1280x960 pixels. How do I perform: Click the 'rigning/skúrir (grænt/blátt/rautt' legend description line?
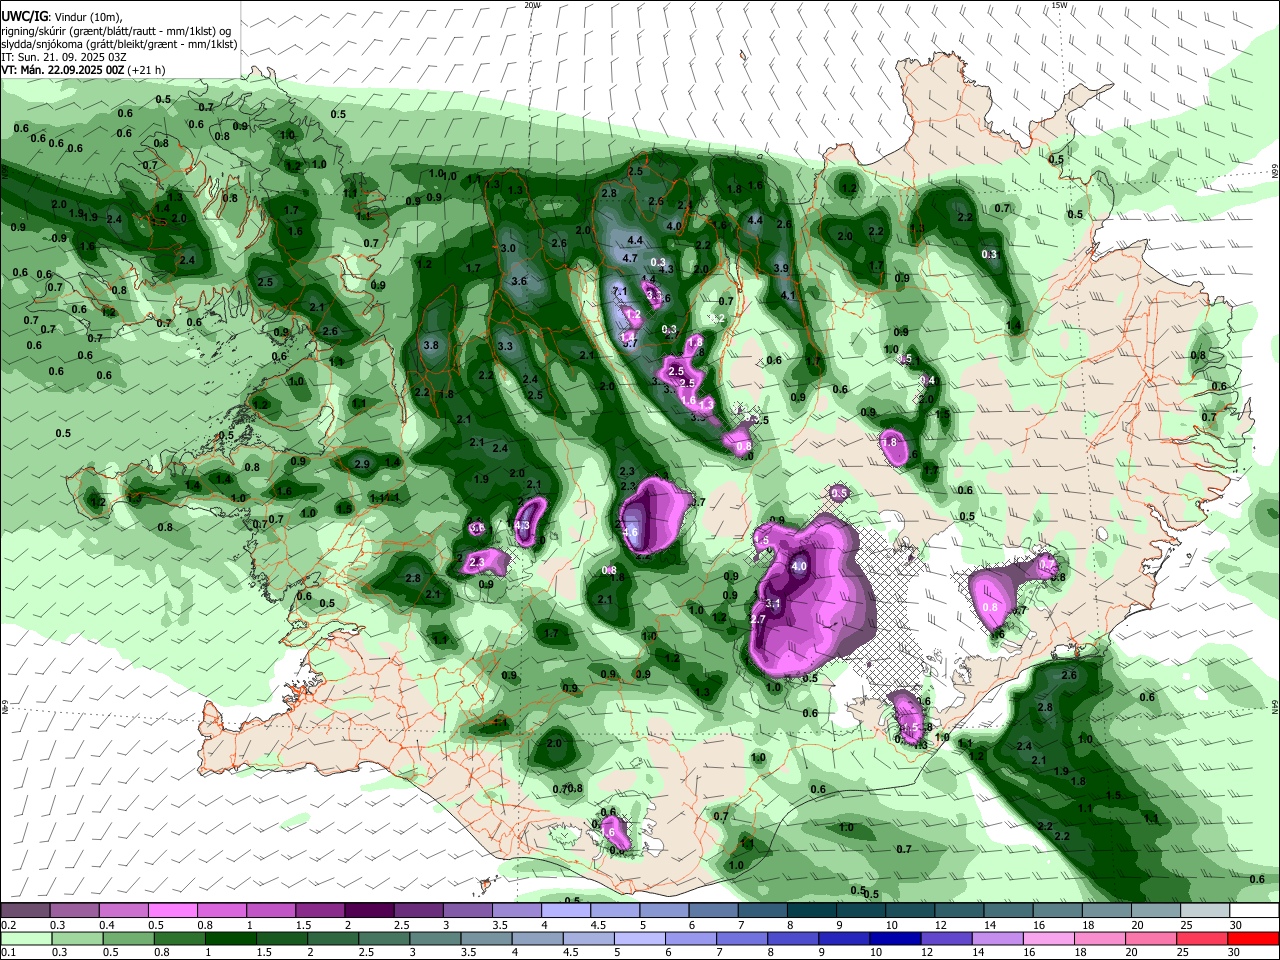tap(116, 30)
